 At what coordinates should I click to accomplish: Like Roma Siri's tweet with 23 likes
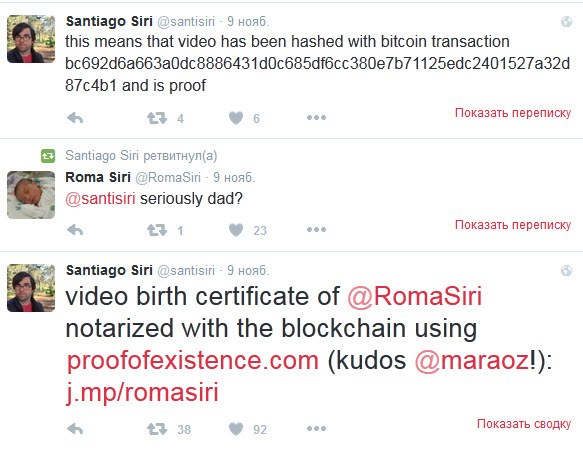[236, 230]
